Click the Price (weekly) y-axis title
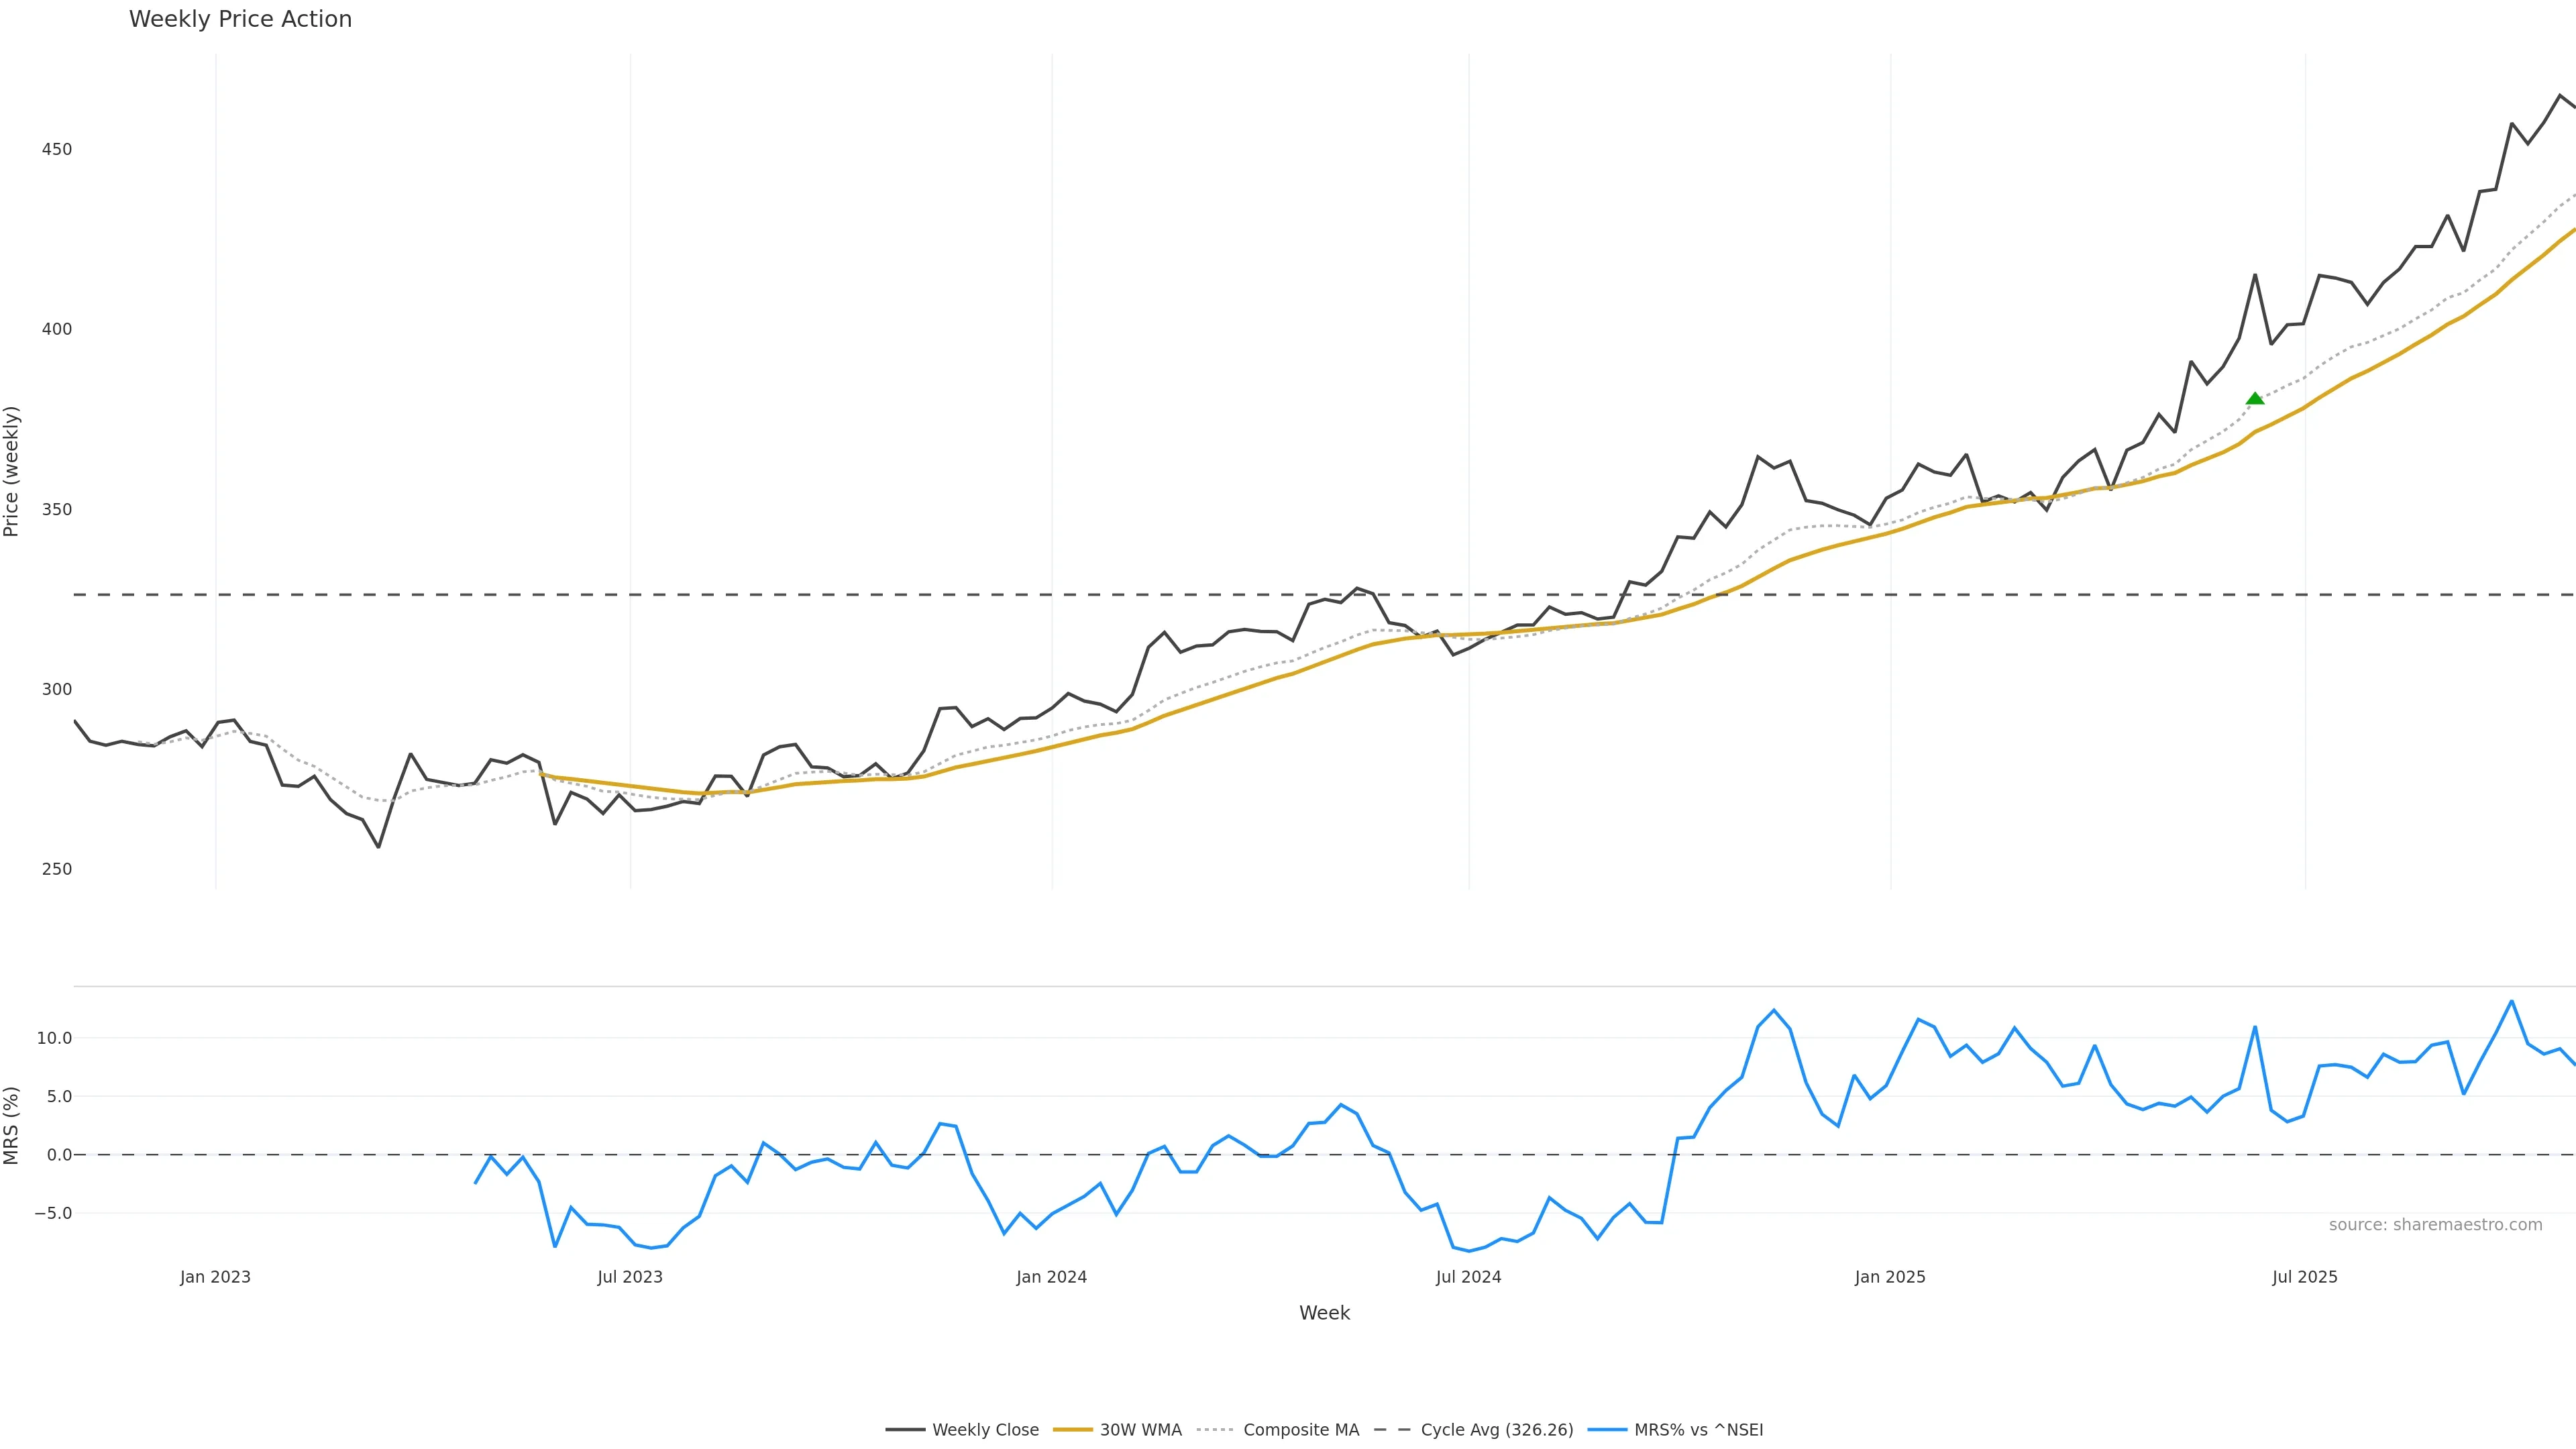Image resolution: width=2576 pixels, height=1449 pixels. click(x=12, y=471)
